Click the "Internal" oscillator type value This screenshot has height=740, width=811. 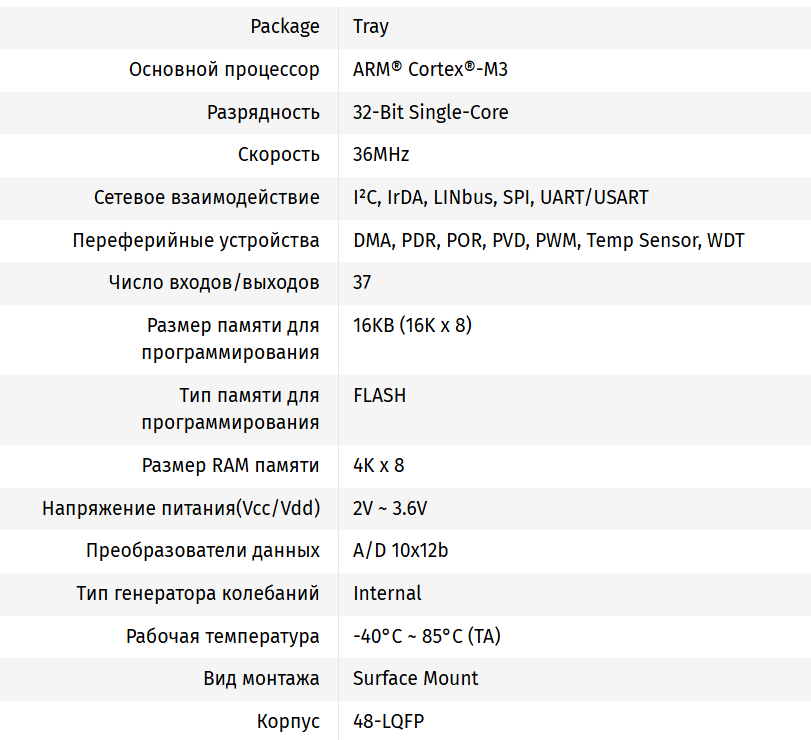click(x=387, y=593)
